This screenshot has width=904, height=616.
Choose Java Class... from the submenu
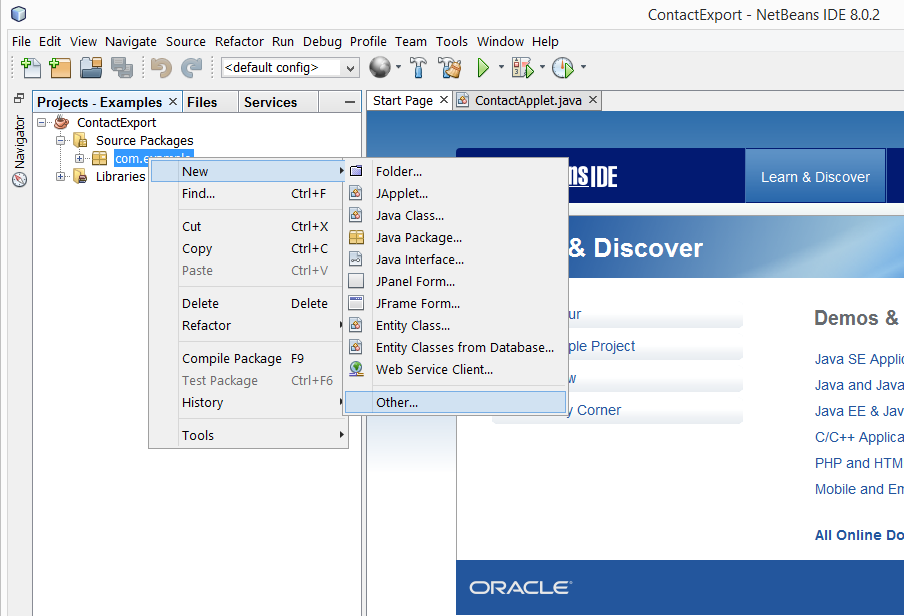tap(409, 215)
